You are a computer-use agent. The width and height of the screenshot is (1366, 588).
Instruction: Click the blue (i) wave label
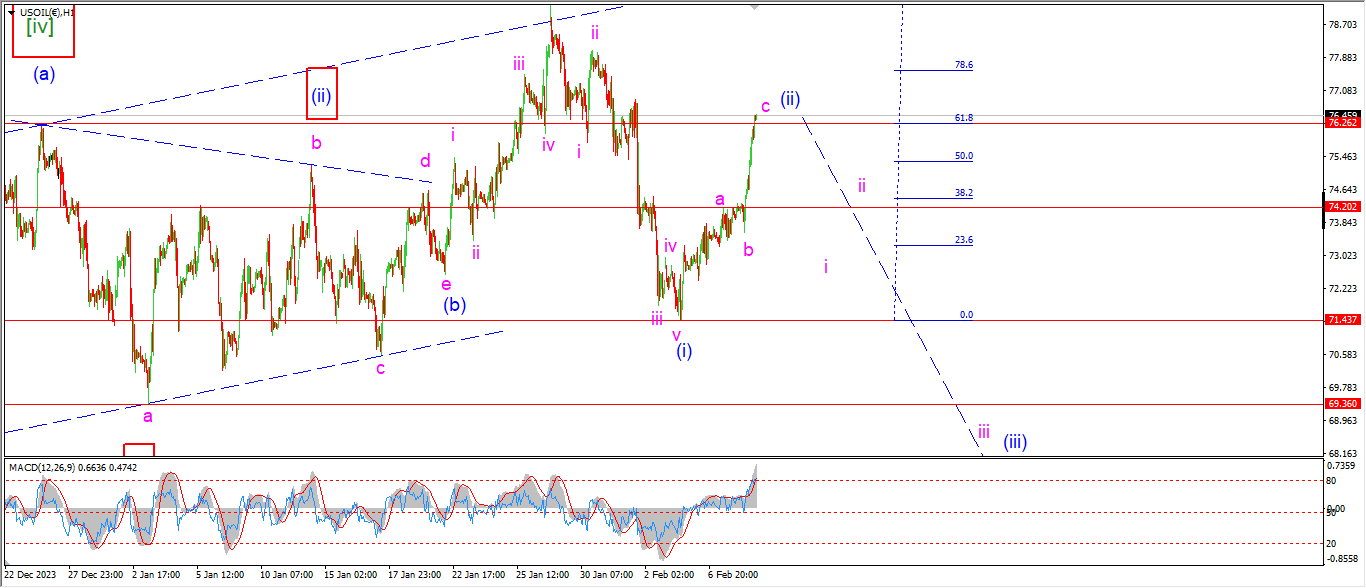[683, 351]
